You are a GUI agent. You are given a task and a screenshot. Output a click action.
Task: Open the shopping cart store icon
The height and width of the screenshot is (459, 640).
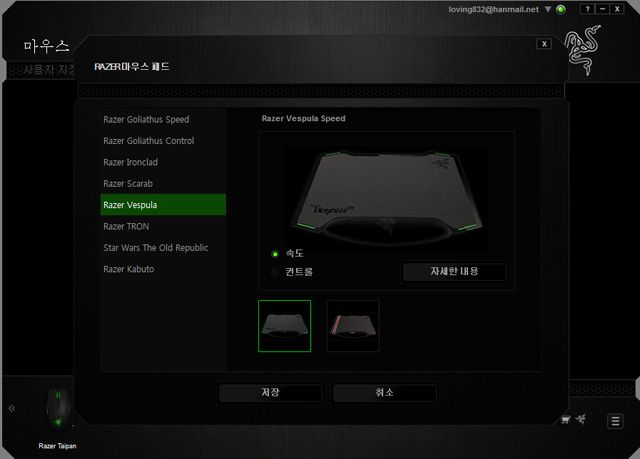tap(566, 420)
